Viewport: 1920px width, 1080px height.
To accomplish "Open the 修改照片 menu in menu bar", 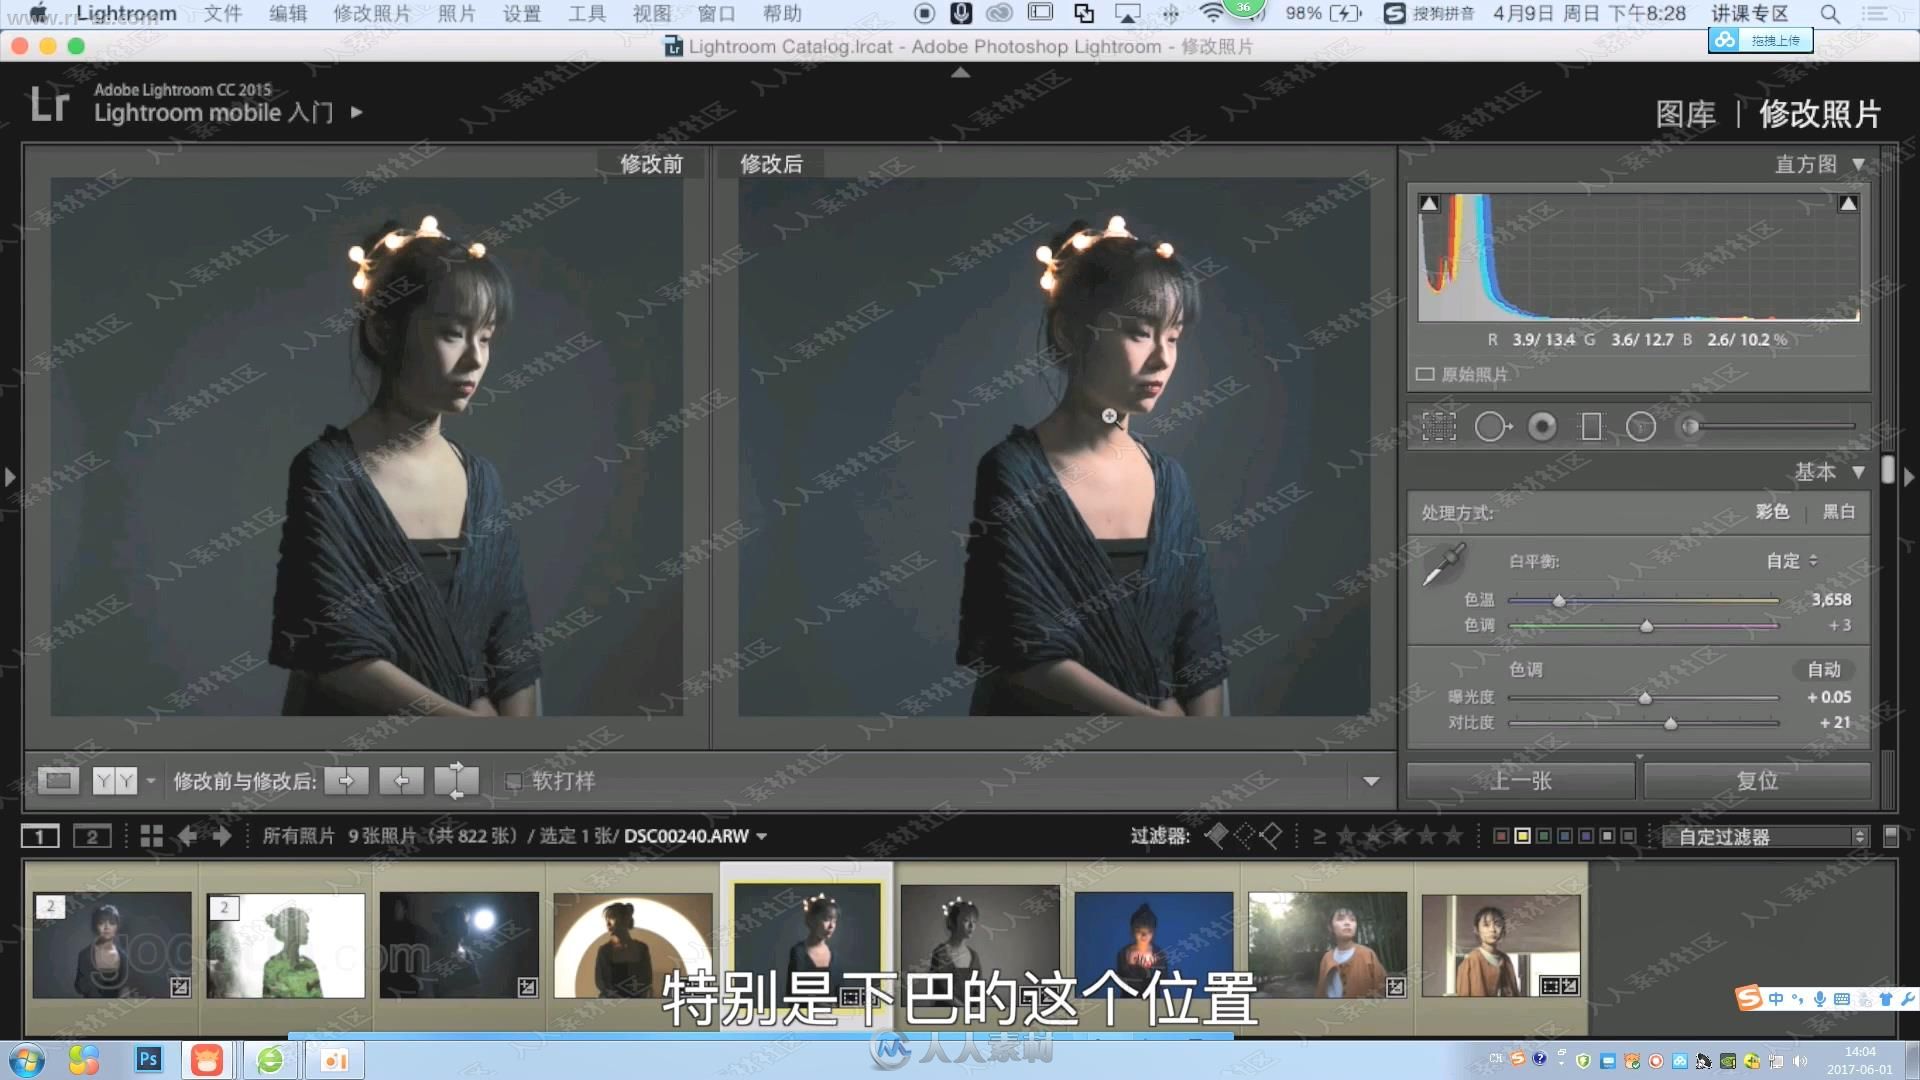I will (x=372, y=14).
